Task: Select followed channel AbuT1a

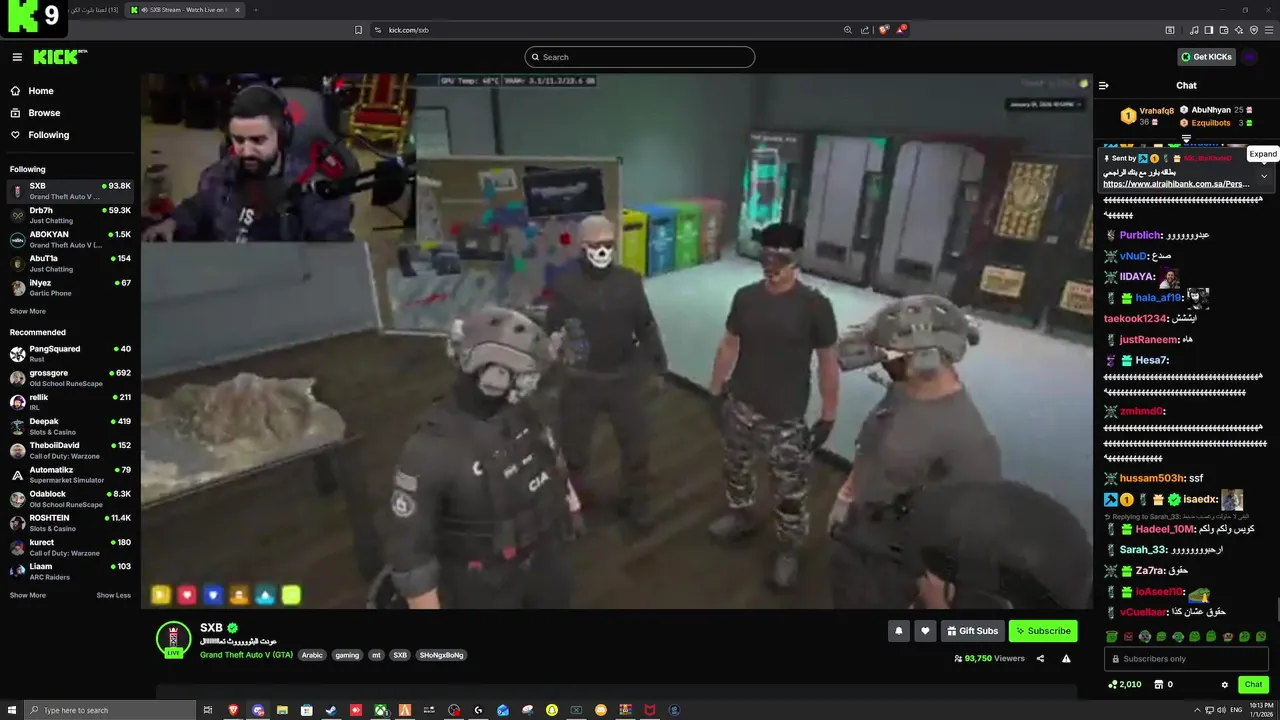Action: pos(70,263)
